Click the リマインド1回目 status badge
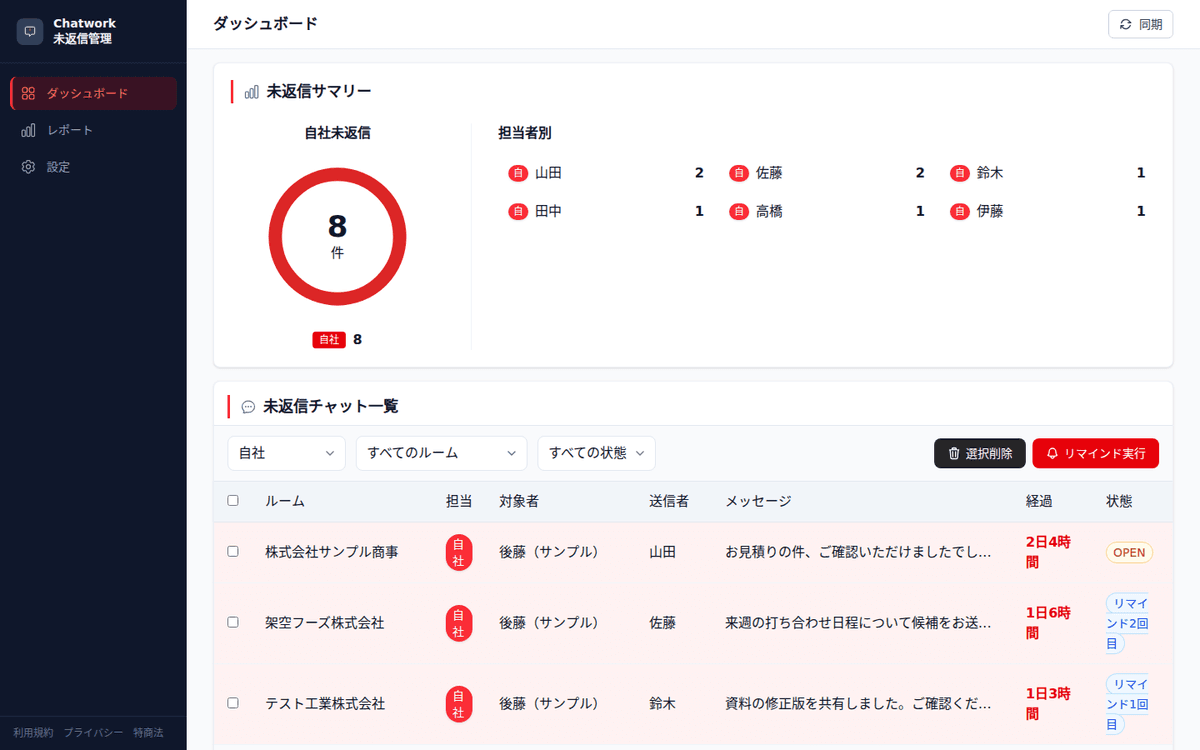The width and height of the screenshot is (1200, 750). (x=1129, y=704)
